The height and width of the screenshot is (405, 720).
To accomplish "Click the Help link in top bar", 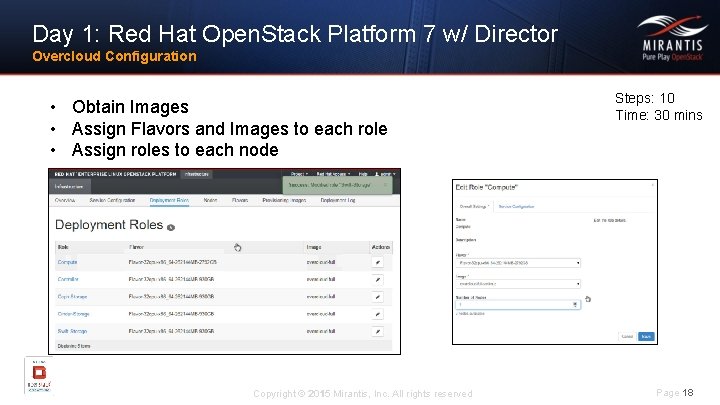I will 363,174.
